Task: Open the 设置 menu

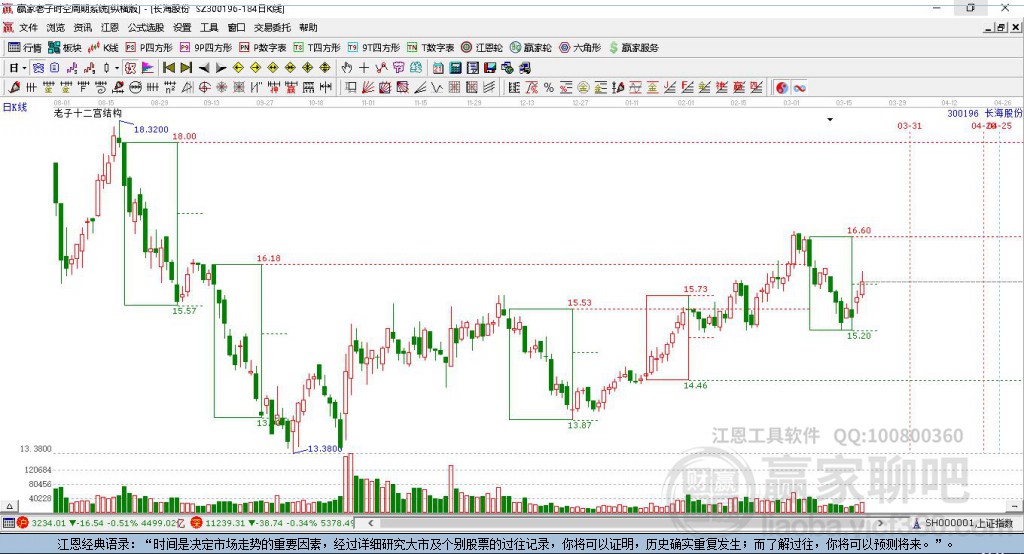Action: 182,27
